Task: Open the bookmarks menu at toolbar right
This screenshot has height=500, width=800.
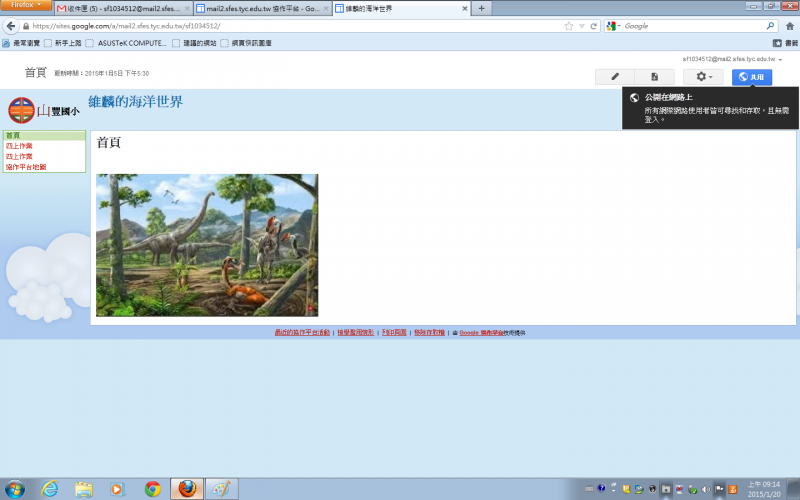Action: (x=785, y=43)
